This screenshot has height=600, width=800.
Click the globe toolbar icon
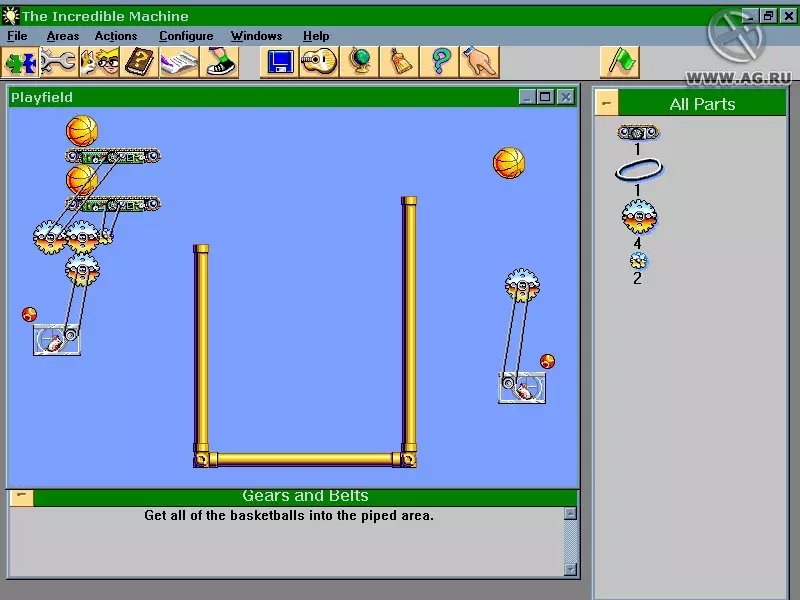click(x=359, y=62)
